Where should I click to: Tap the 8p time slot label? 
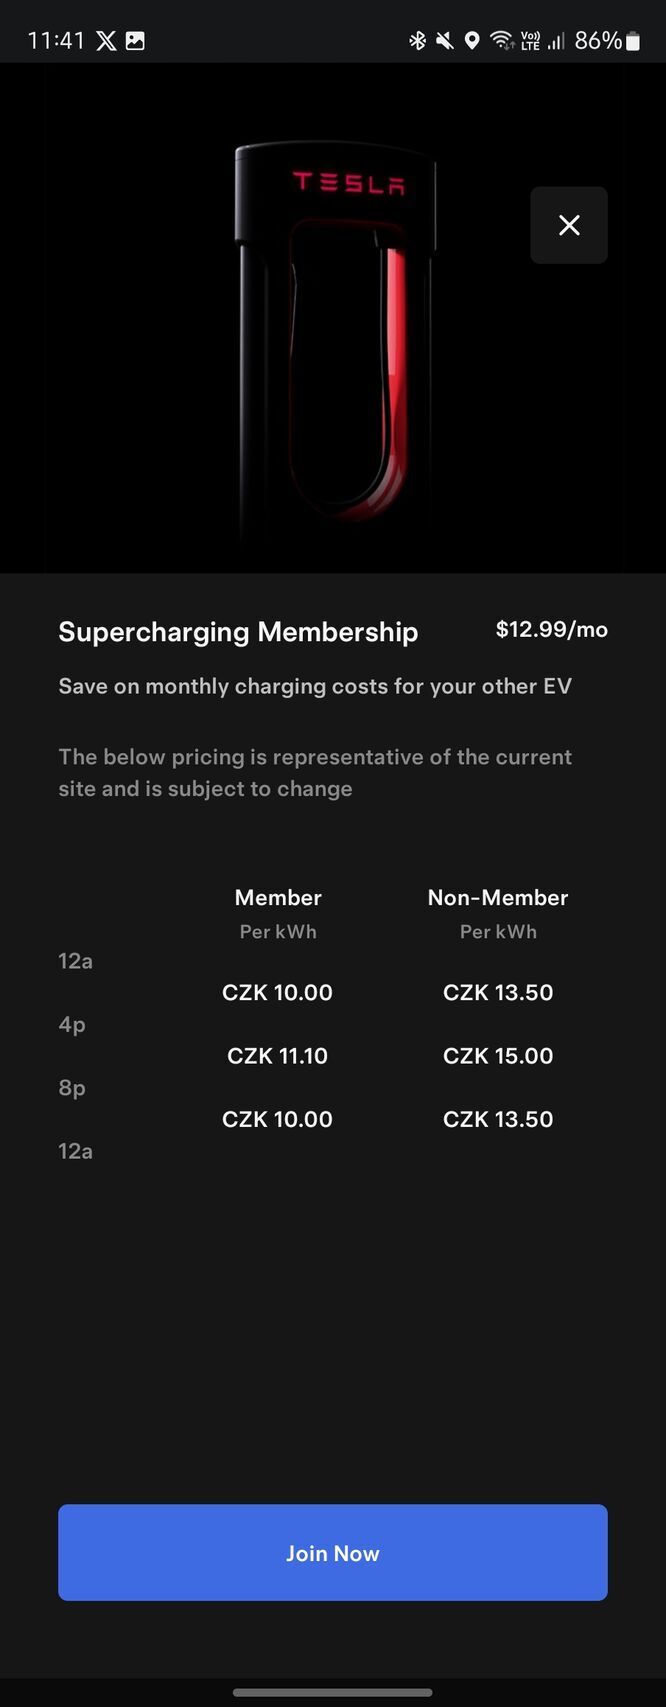point(71,1088)
